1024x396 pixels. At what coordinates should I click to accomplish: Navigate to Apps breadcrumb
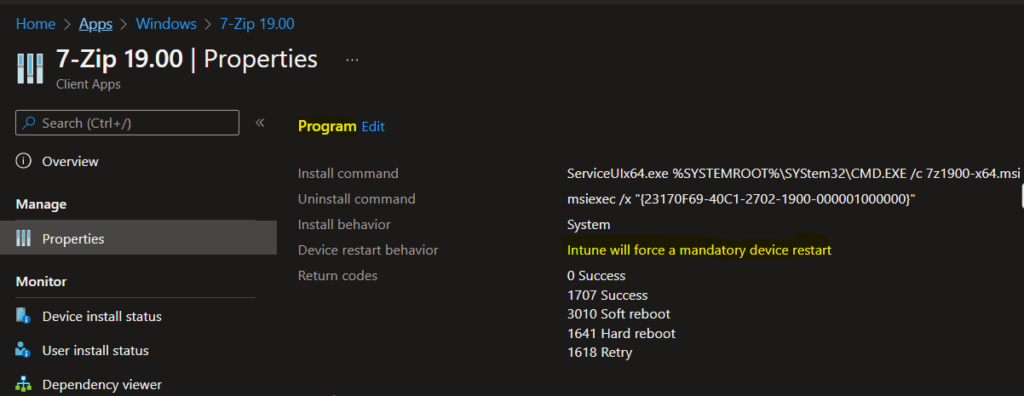(96, 24)
